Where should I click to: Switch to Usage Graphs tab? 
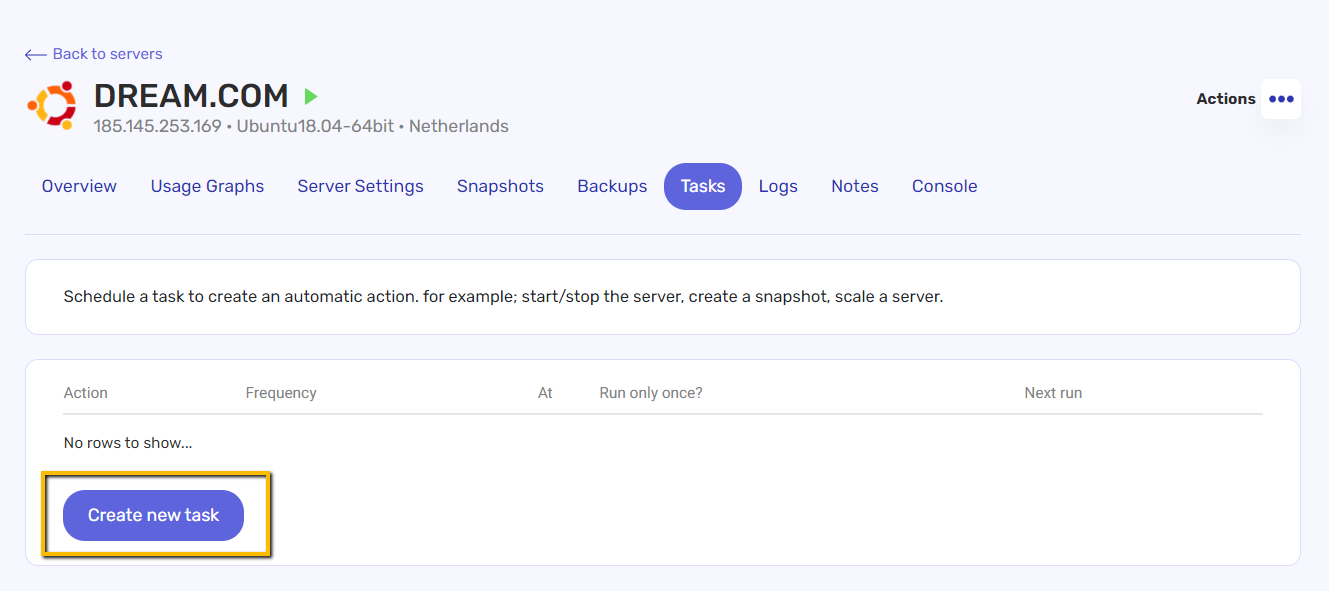pos(207,186)
